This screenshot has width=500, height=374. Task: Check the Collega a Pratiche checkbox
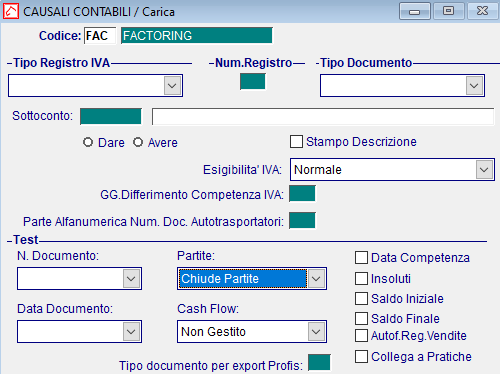click(361, 357)
